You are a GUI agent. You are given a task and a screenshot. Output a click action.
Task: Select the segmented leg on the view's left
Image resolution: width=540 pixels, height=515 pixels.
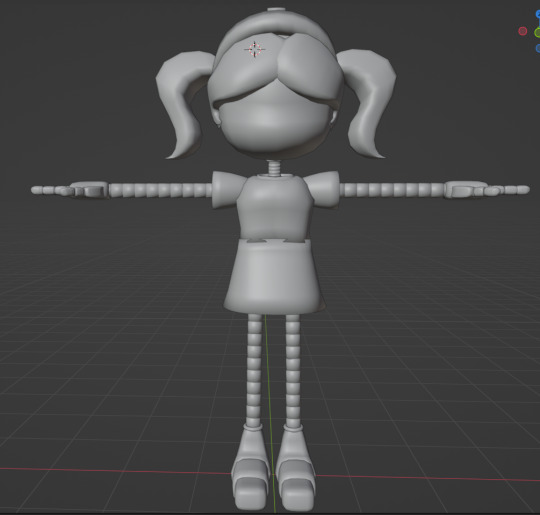pyautogui.click(x=254, y=369)
